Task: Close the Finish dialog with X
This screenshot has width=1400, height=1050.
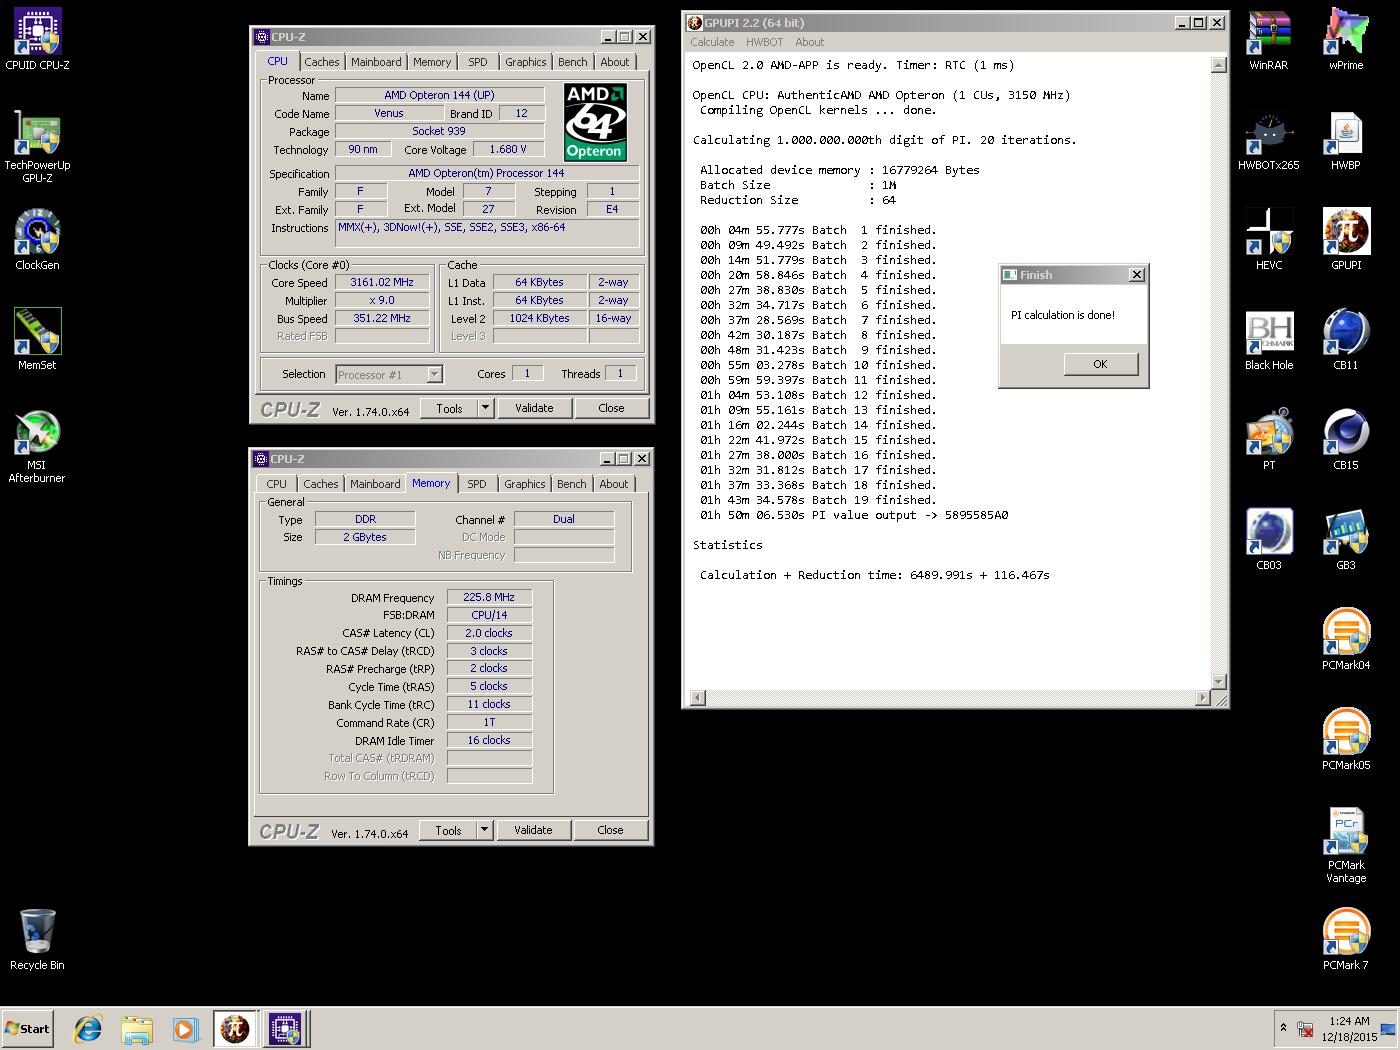Action: [1137, 275]
